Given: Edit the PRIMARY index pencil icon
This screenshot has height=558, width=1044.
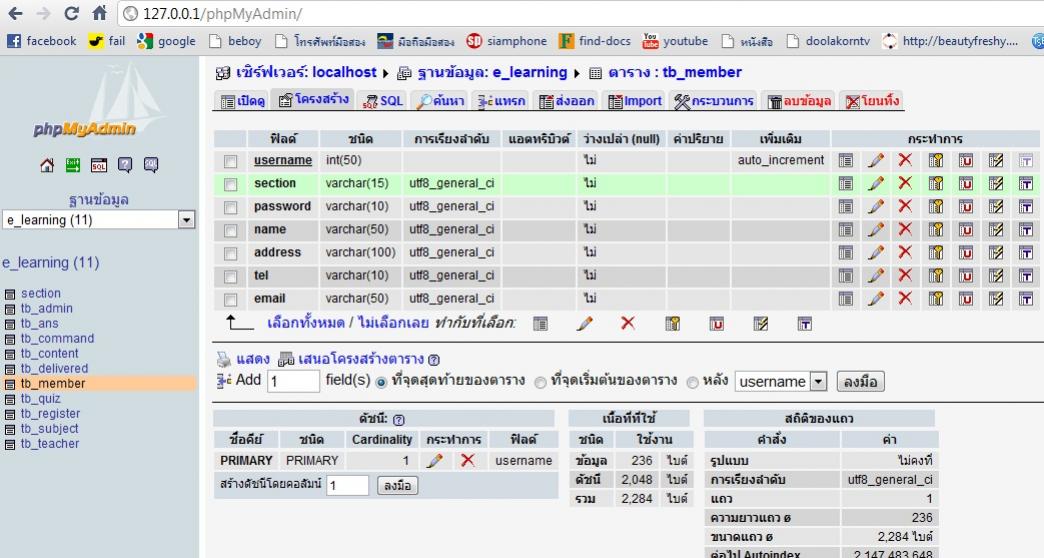Looking at the screenshot, I should tap(434, 461).
